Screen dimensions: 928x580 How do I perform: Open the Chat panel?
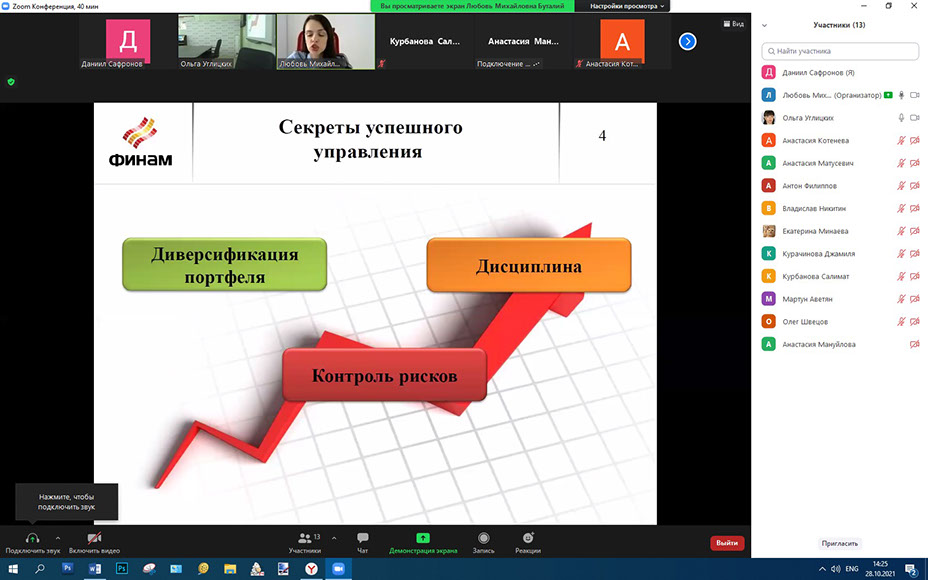tap(362, 539)
